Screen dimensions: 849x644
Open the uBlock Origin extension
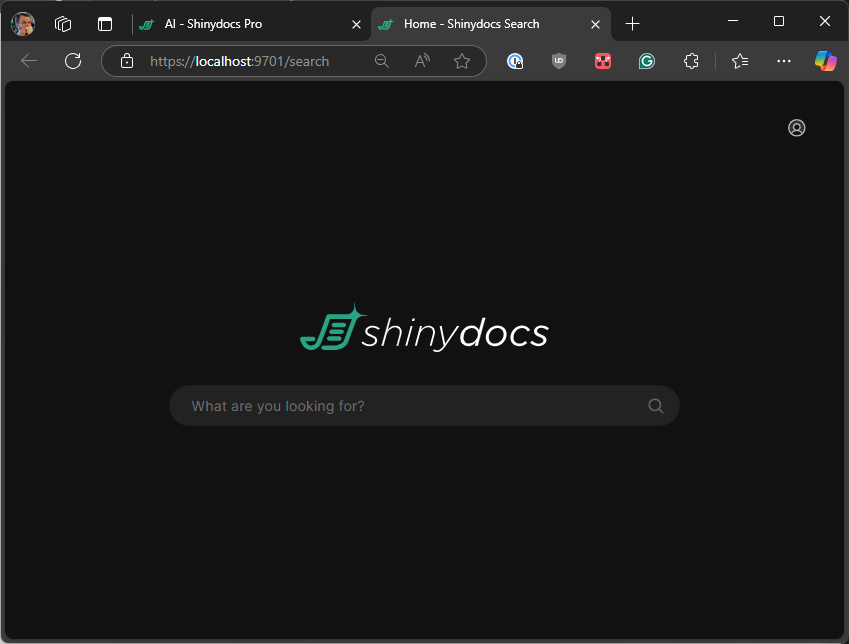click(x=559, y=61)
